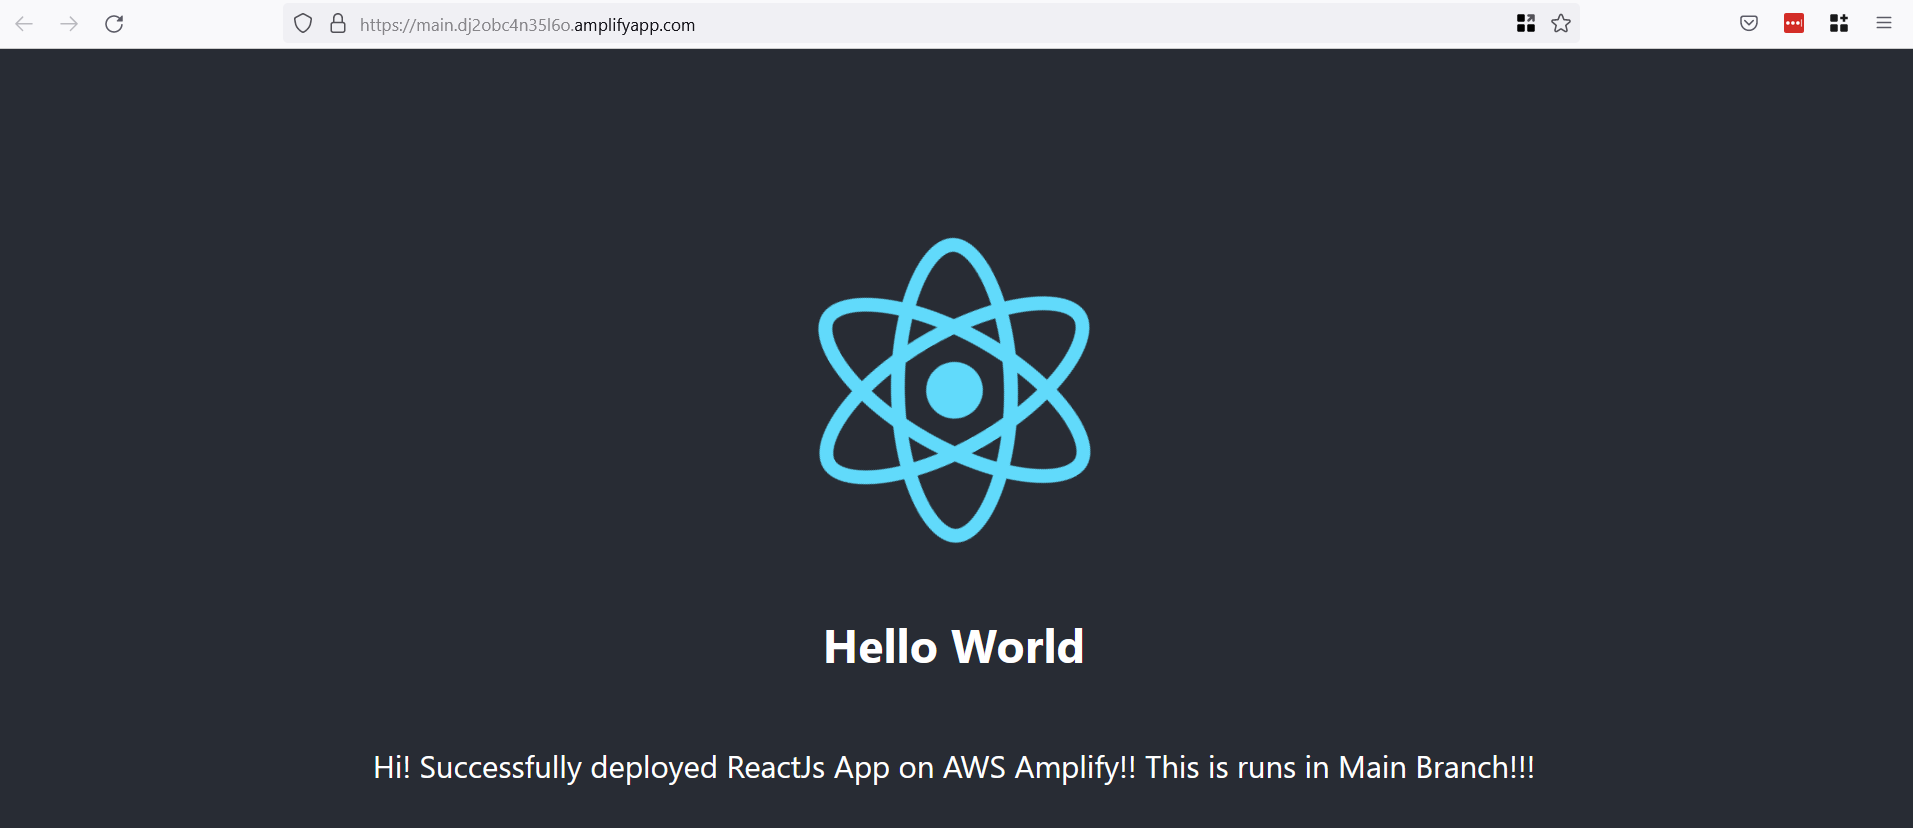The height and width of the screenshot is (828, 1913).
Task: Open the QR grid icon in address bar
Action: [x=1526, y=24]
